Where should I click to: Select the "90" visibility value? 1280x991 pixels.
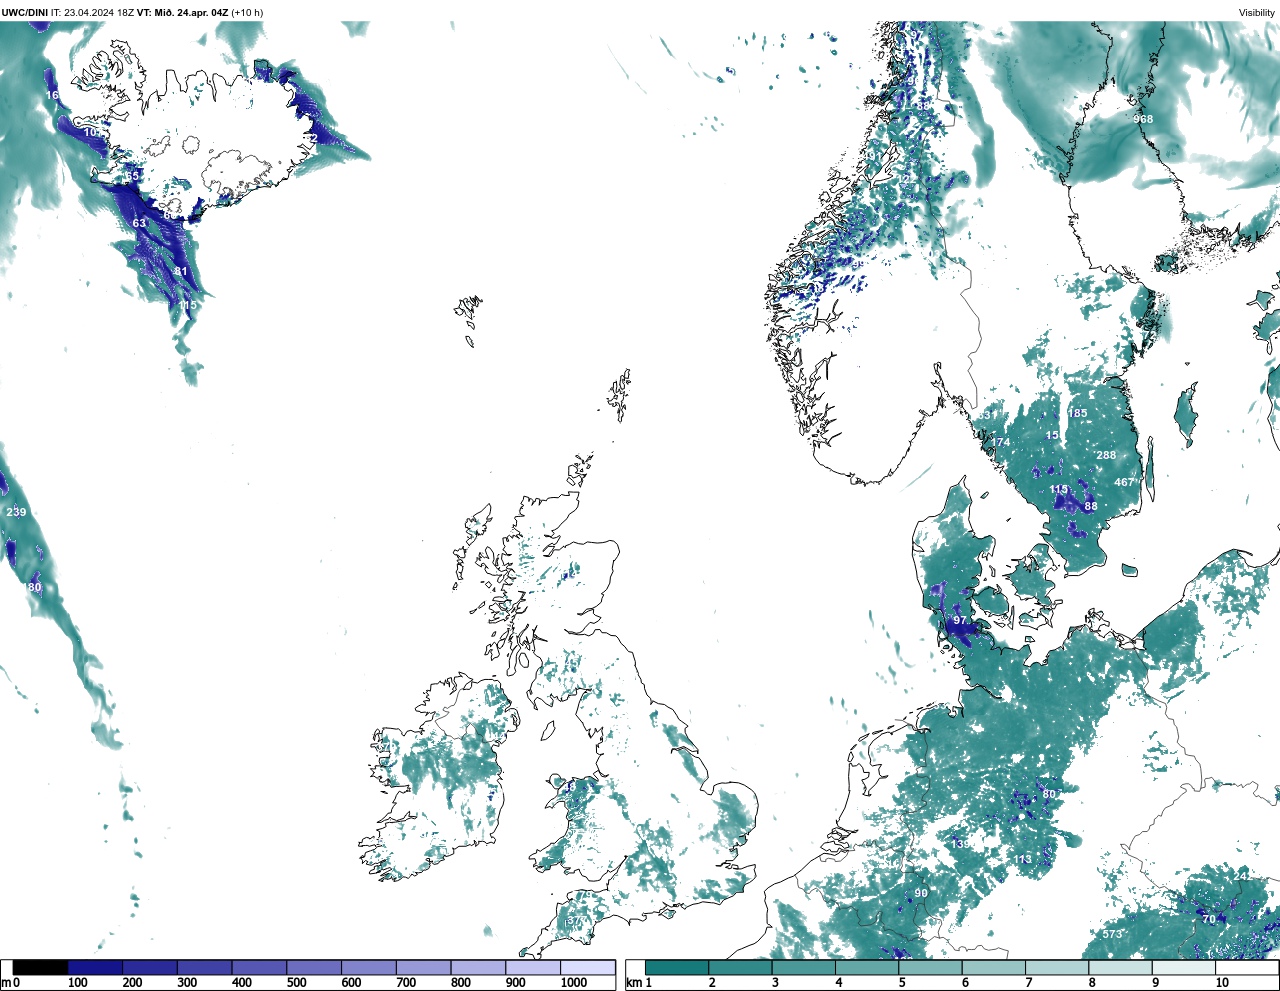921,893
